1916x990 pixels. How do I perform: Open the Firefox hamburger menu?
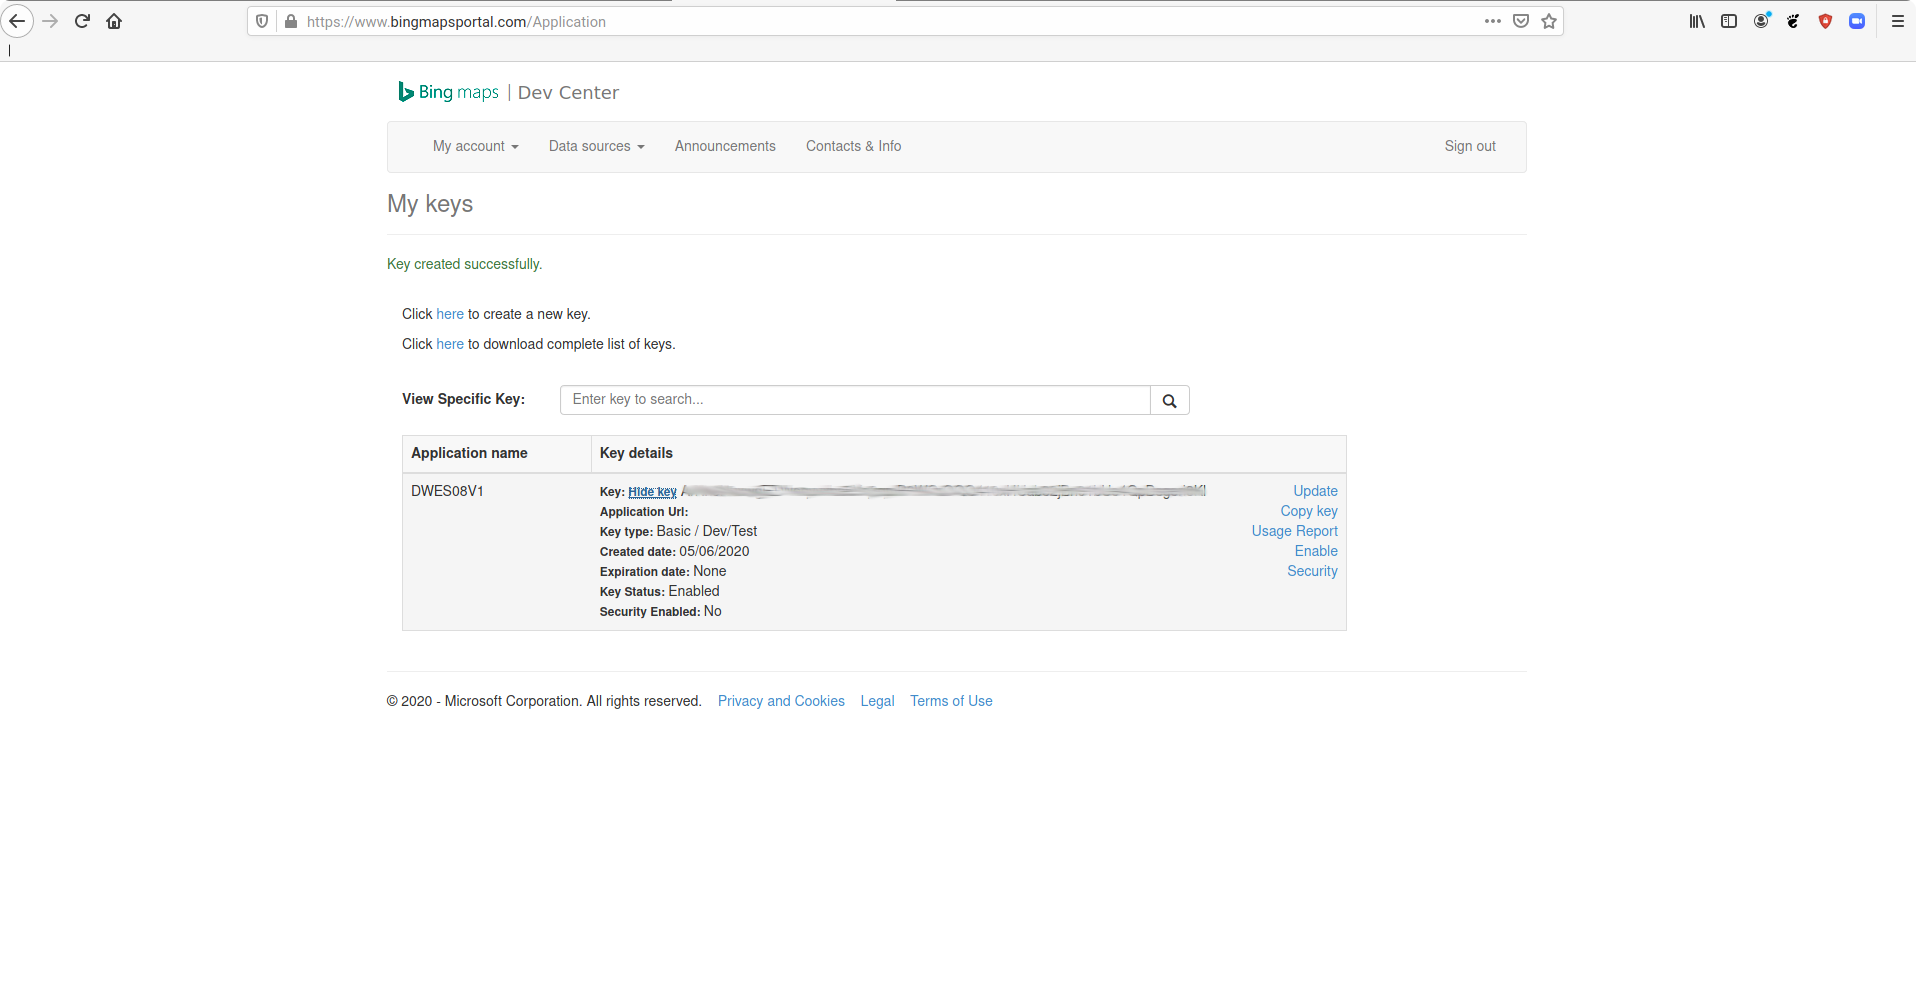1897,21
